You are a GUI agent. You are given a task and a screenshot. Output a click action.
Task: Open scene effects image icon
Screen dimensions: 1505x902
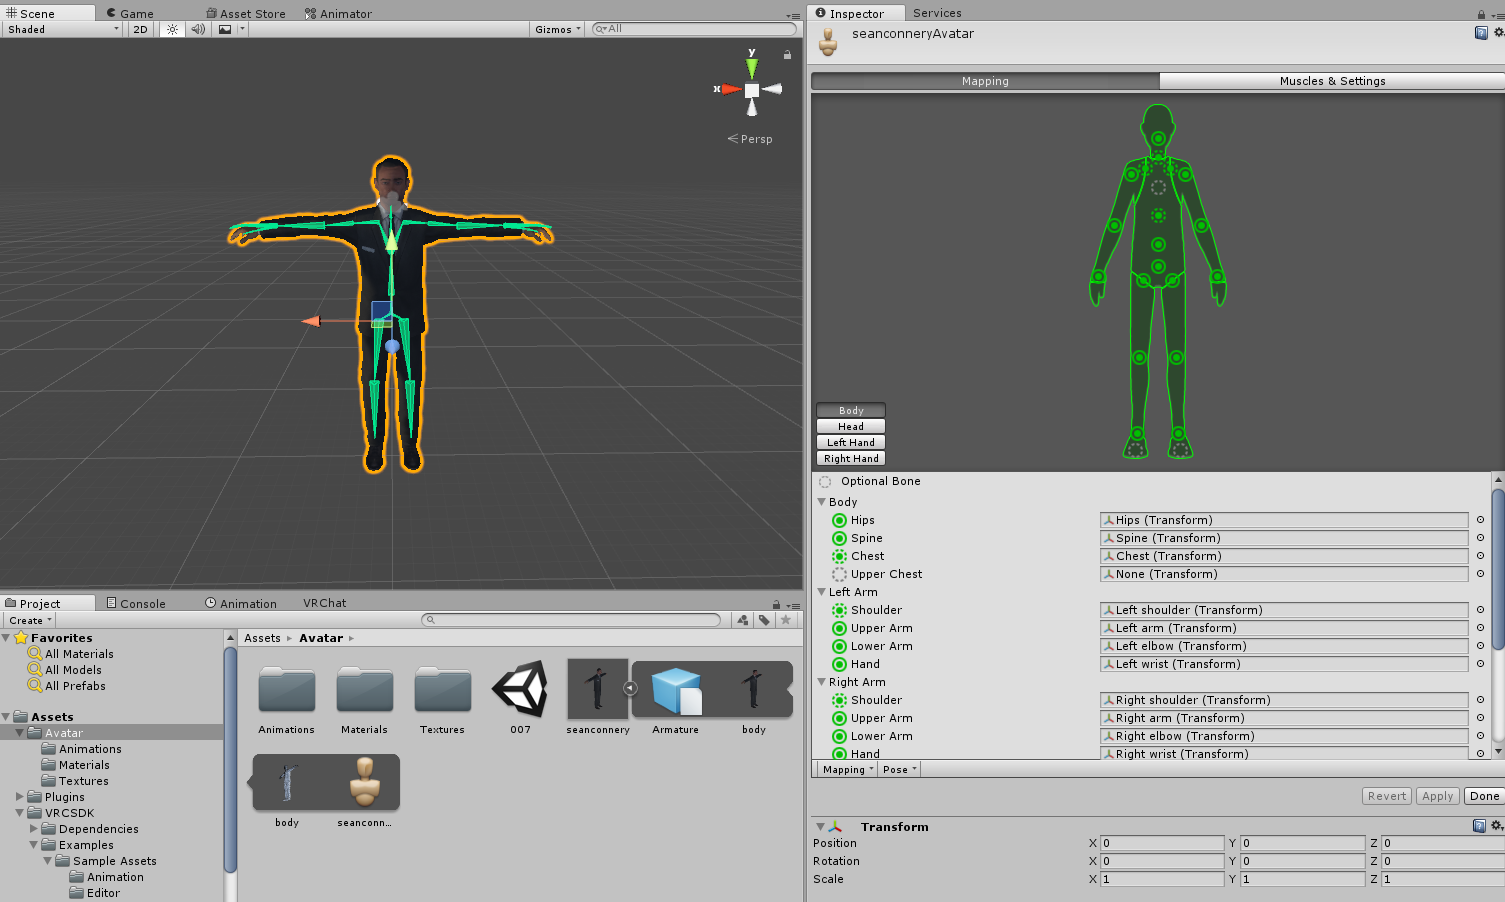click(225, 29)
